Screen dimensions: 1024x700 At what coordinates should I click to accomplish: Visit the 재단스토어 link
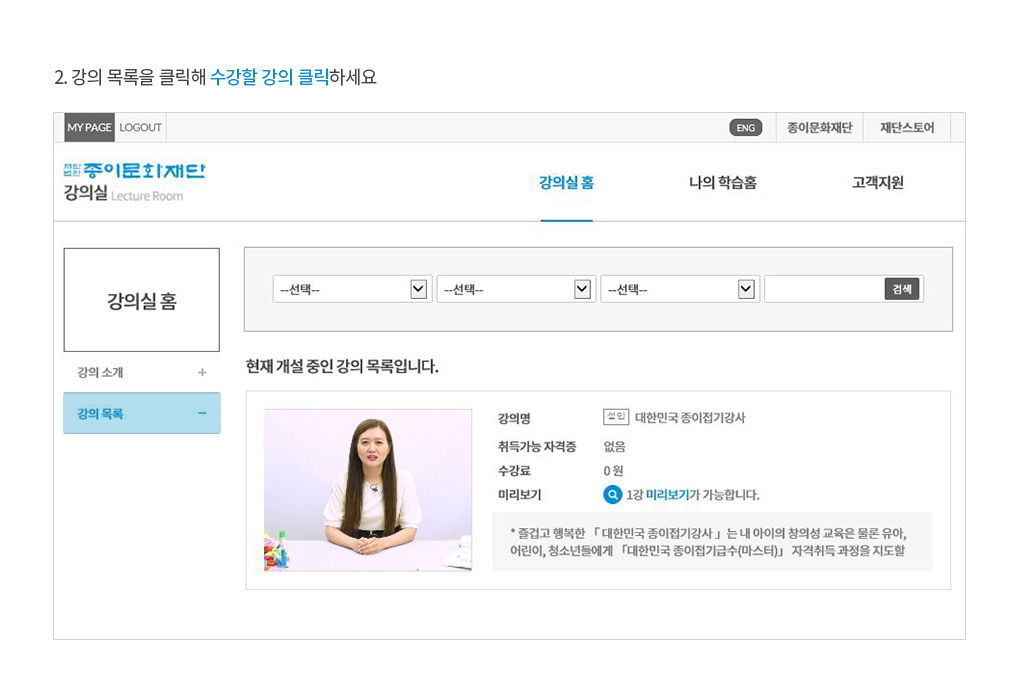point(907,128)
